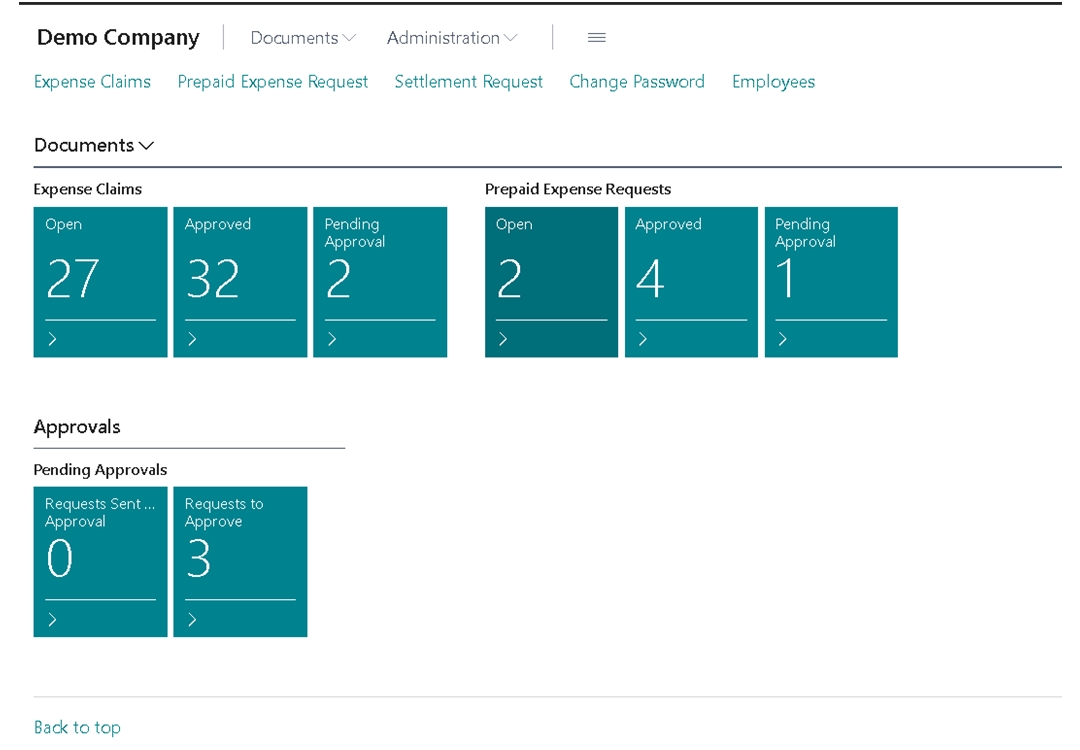Screen dimensions: 1080x750
Task: Click arrow on Open Prepaid Expense Requests tile
Action: (x=503, y=339)
